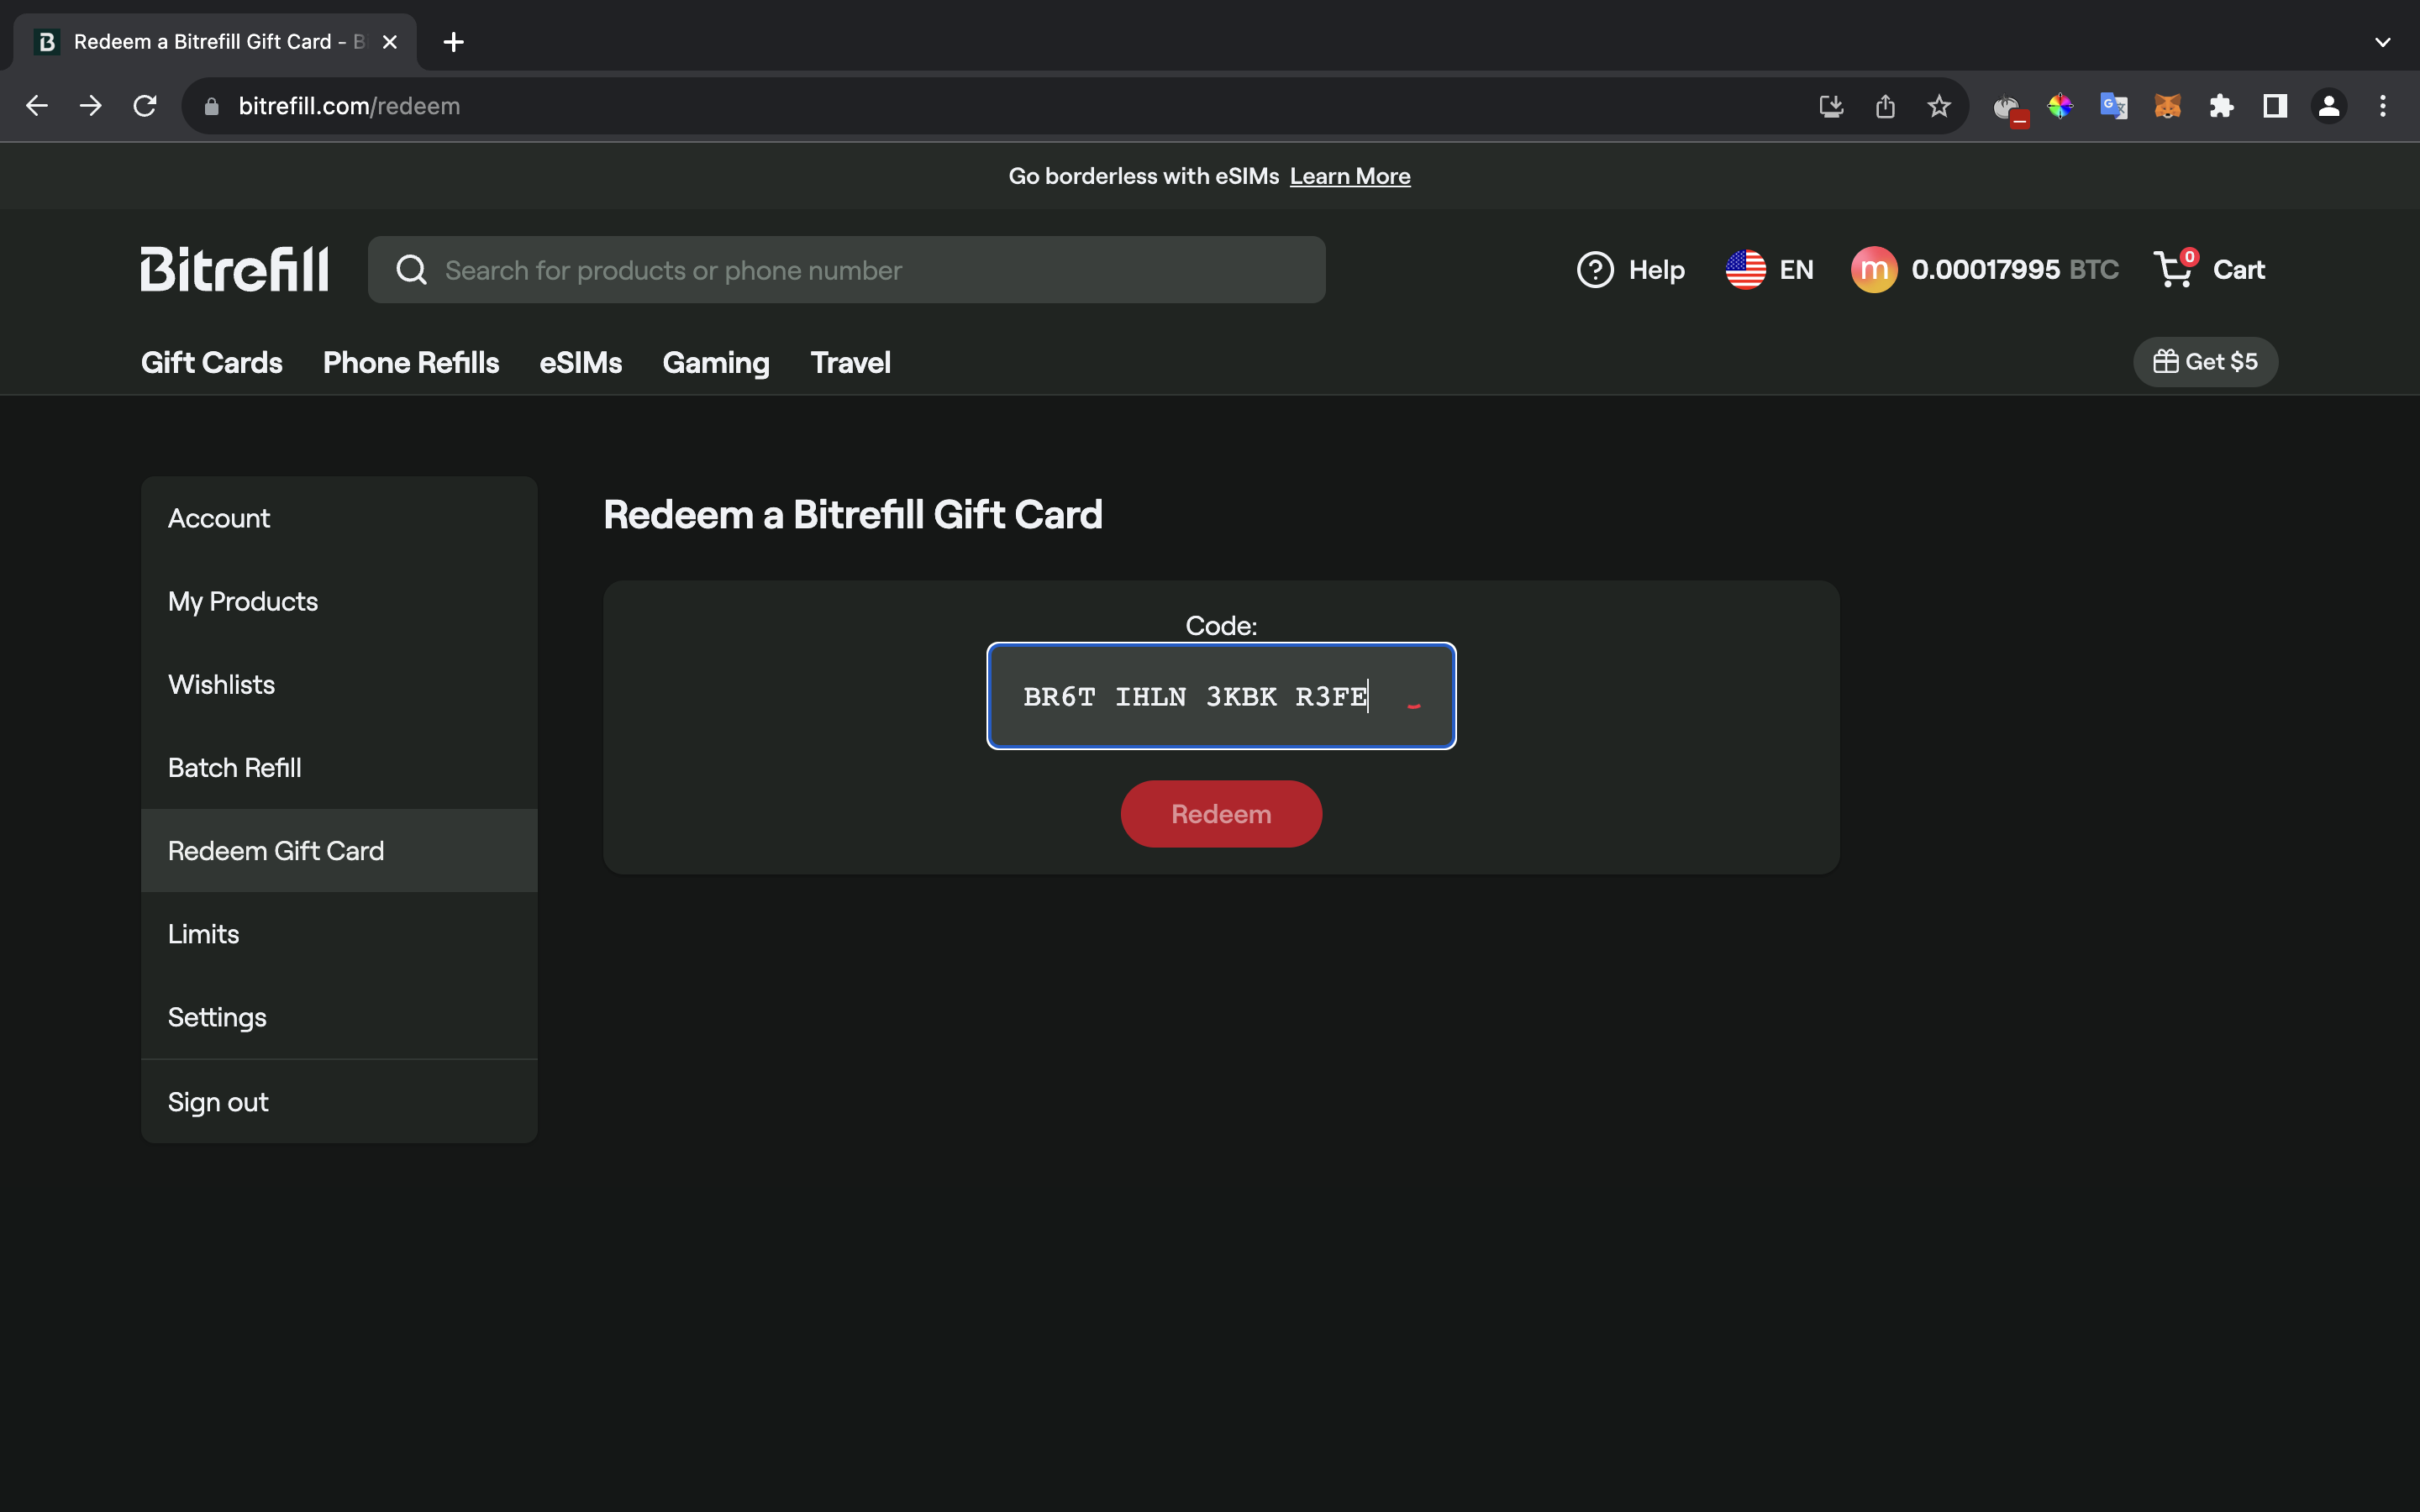
Task: Reload the page with refresh icon
Action: pyautogui.click(x=145, y=106)
